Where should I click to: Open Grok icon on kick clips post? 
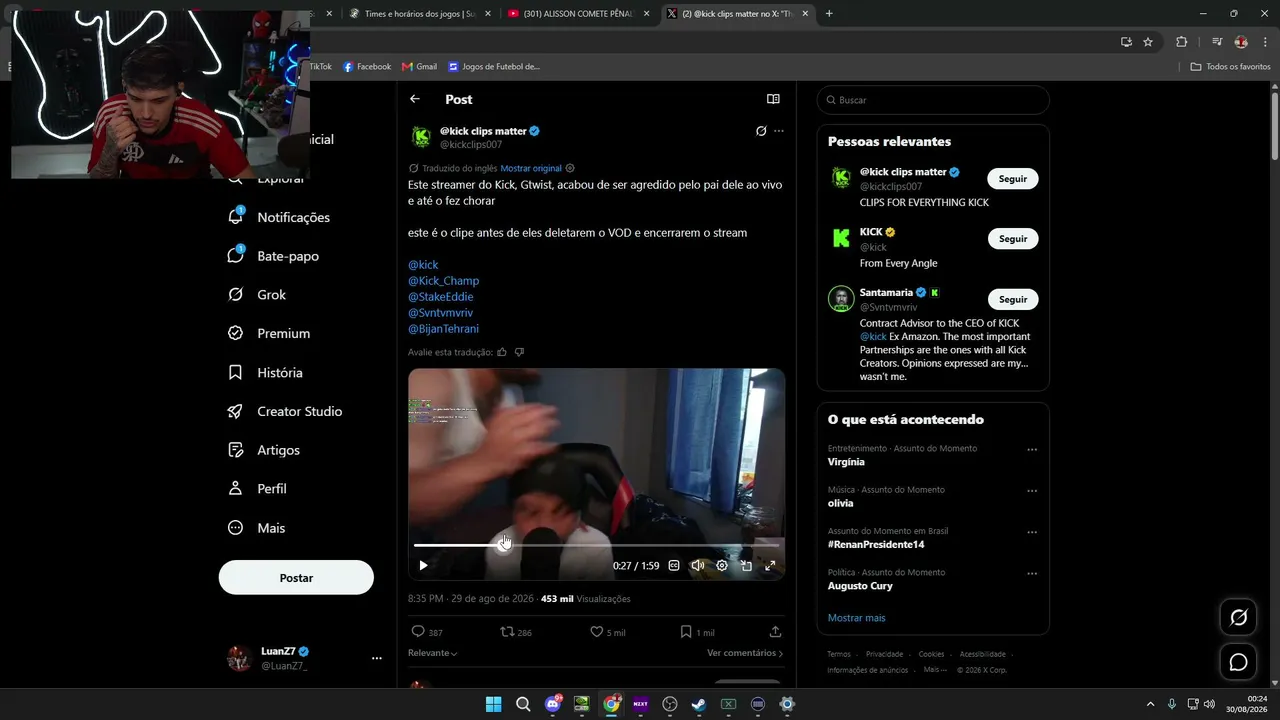tap(761, 131)
